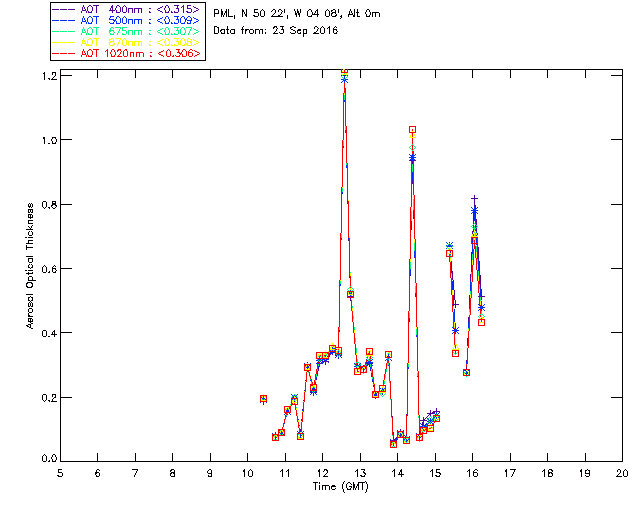Click the y-axis tick label '0.2'
Image resolution: width=640 pixels, height=512 pixels.
point(49,398)
